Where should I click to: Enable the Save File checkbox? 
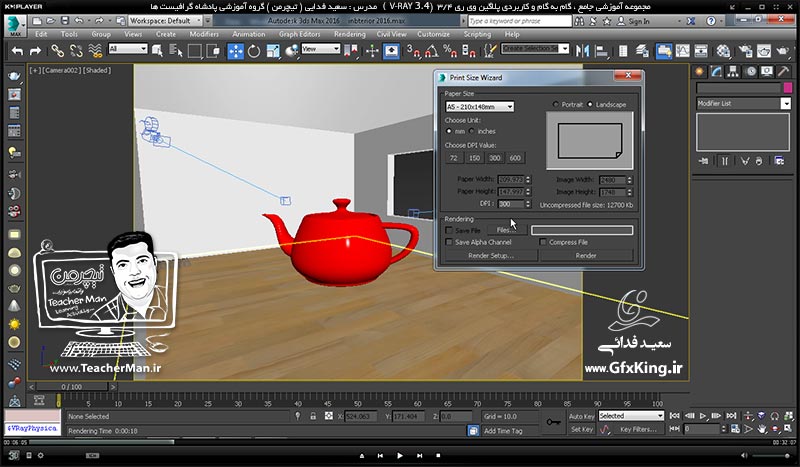pyautogui.click(x=449, y=230)
